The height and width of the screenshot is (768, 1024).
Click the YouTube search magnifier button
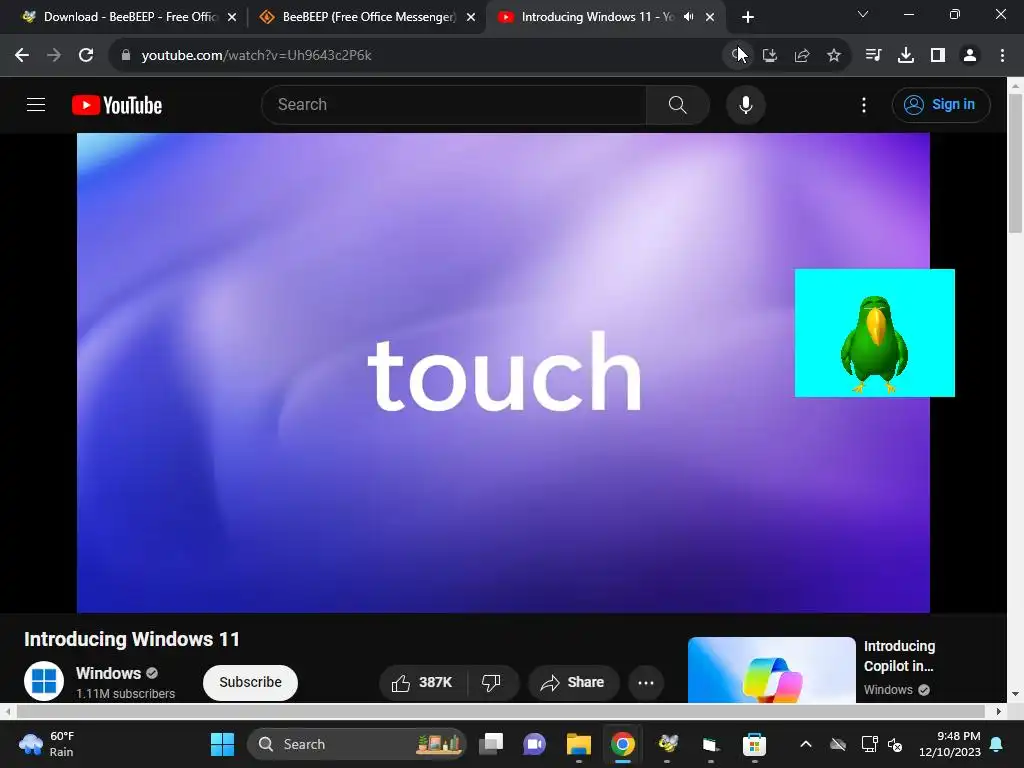coord(678,104)
